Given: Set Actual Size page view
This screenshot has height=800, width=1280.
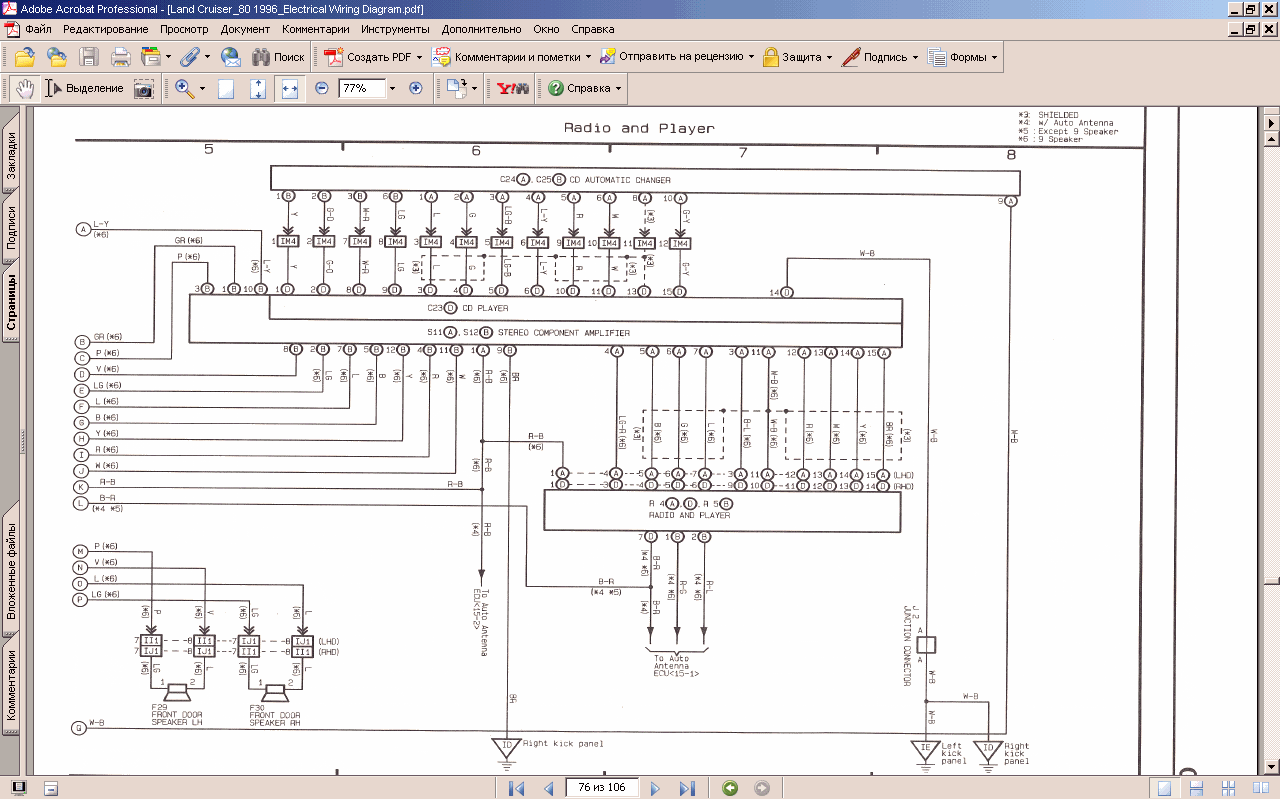Looking at the screenshot, I should pos(226,88).
